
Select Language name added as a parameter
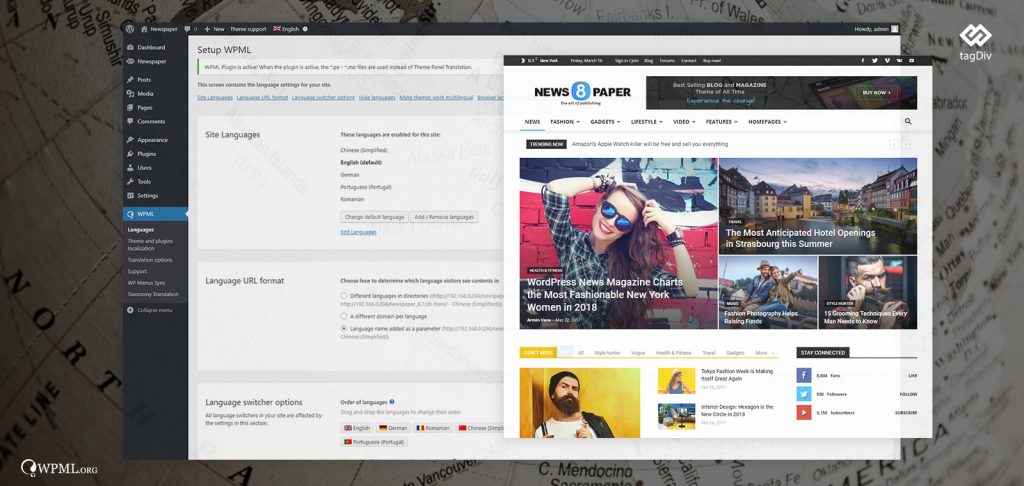[344, 329]
